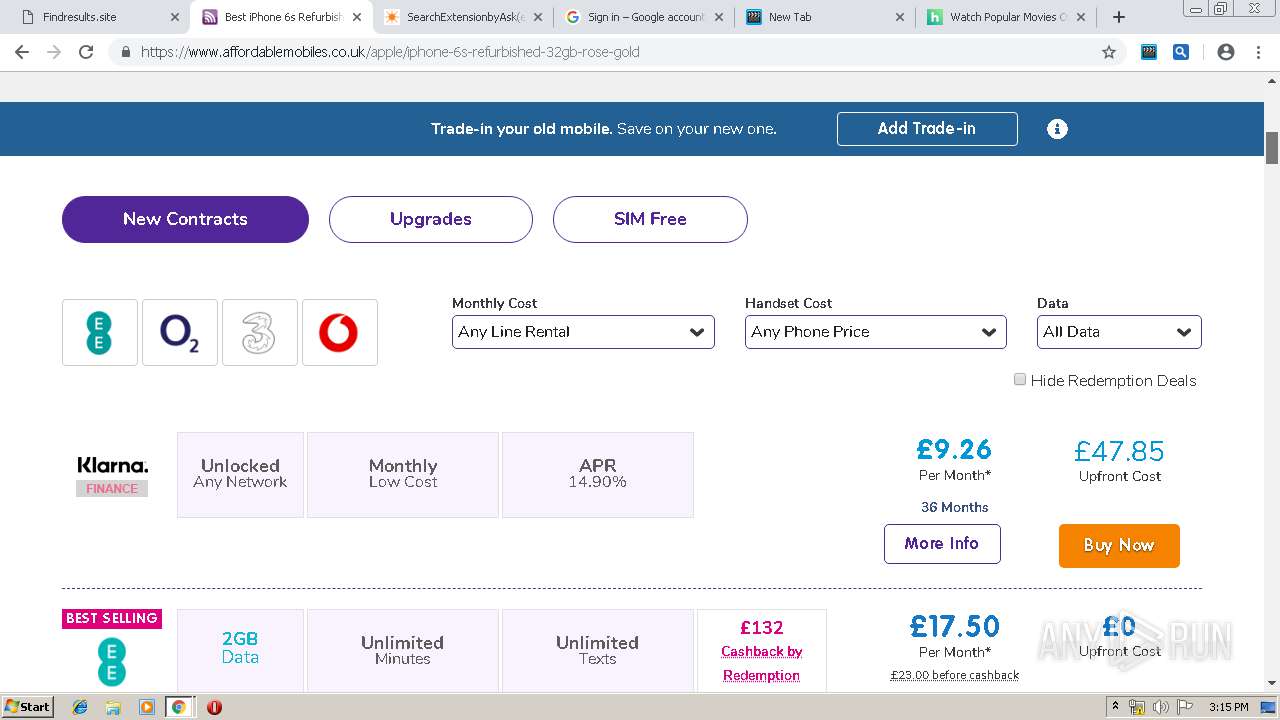Open the Data filter dropdown
Viewport: 1280px width, 720px height.
coord(1119,332)
